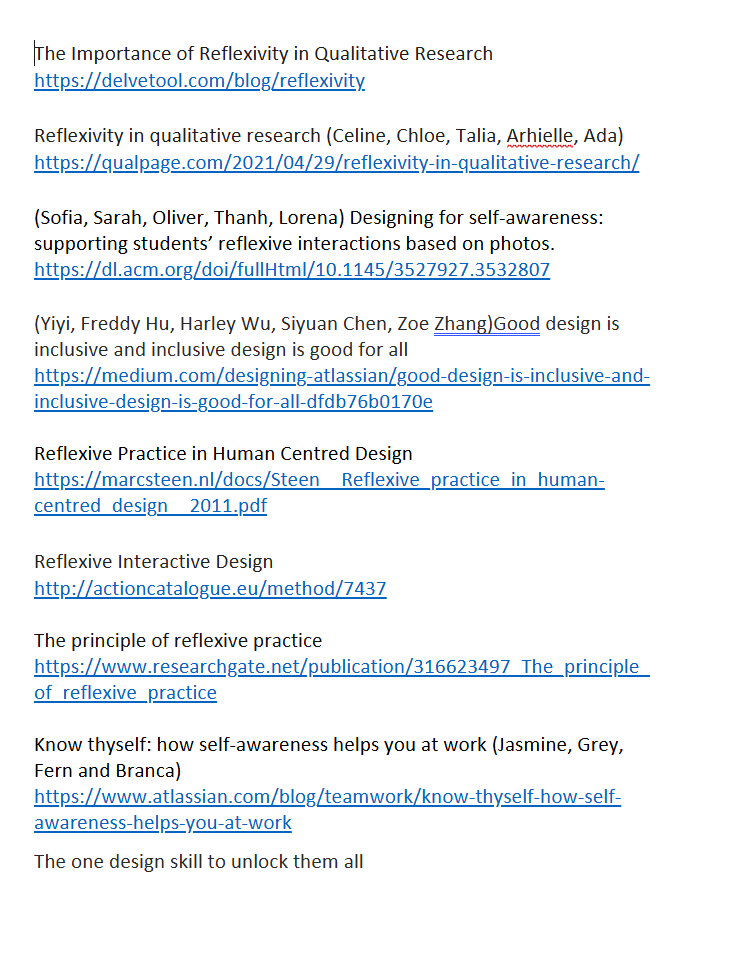Visit the actioncatalogue.eu method link
Image resolution: width=730 pixels, height=956 pixels.
(x=210, y=589)
